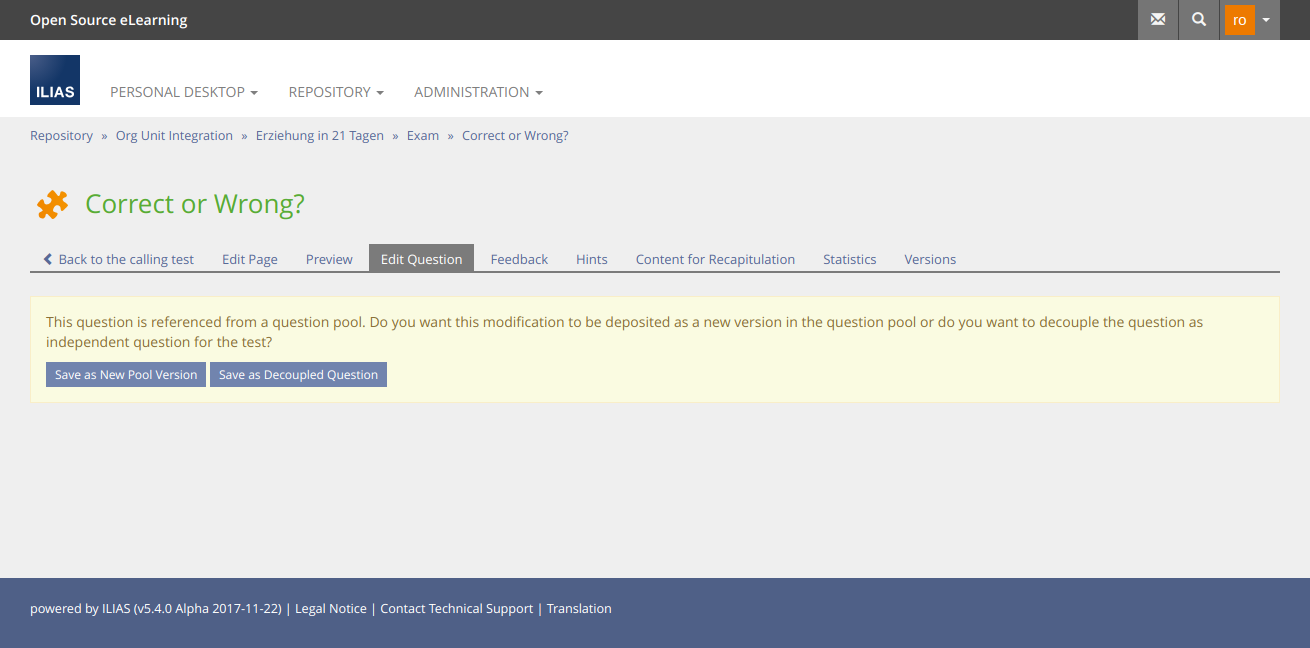Click the orange puzzle question icon
Image resolution: width=1310 pixels, height=648 pixels.
coord(52,204)
